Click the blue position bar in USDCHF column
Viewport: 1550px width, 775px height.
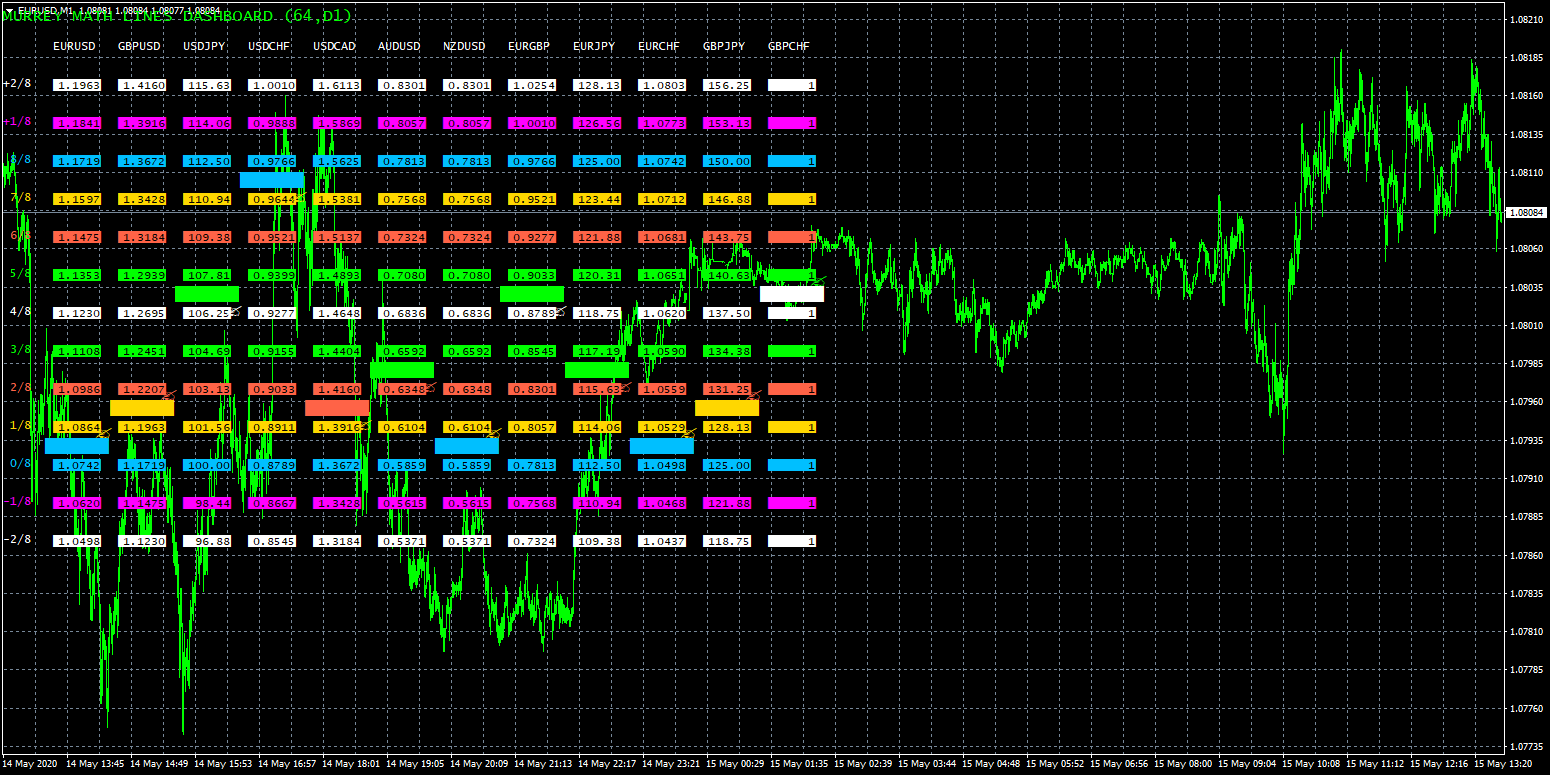[272, 180]
